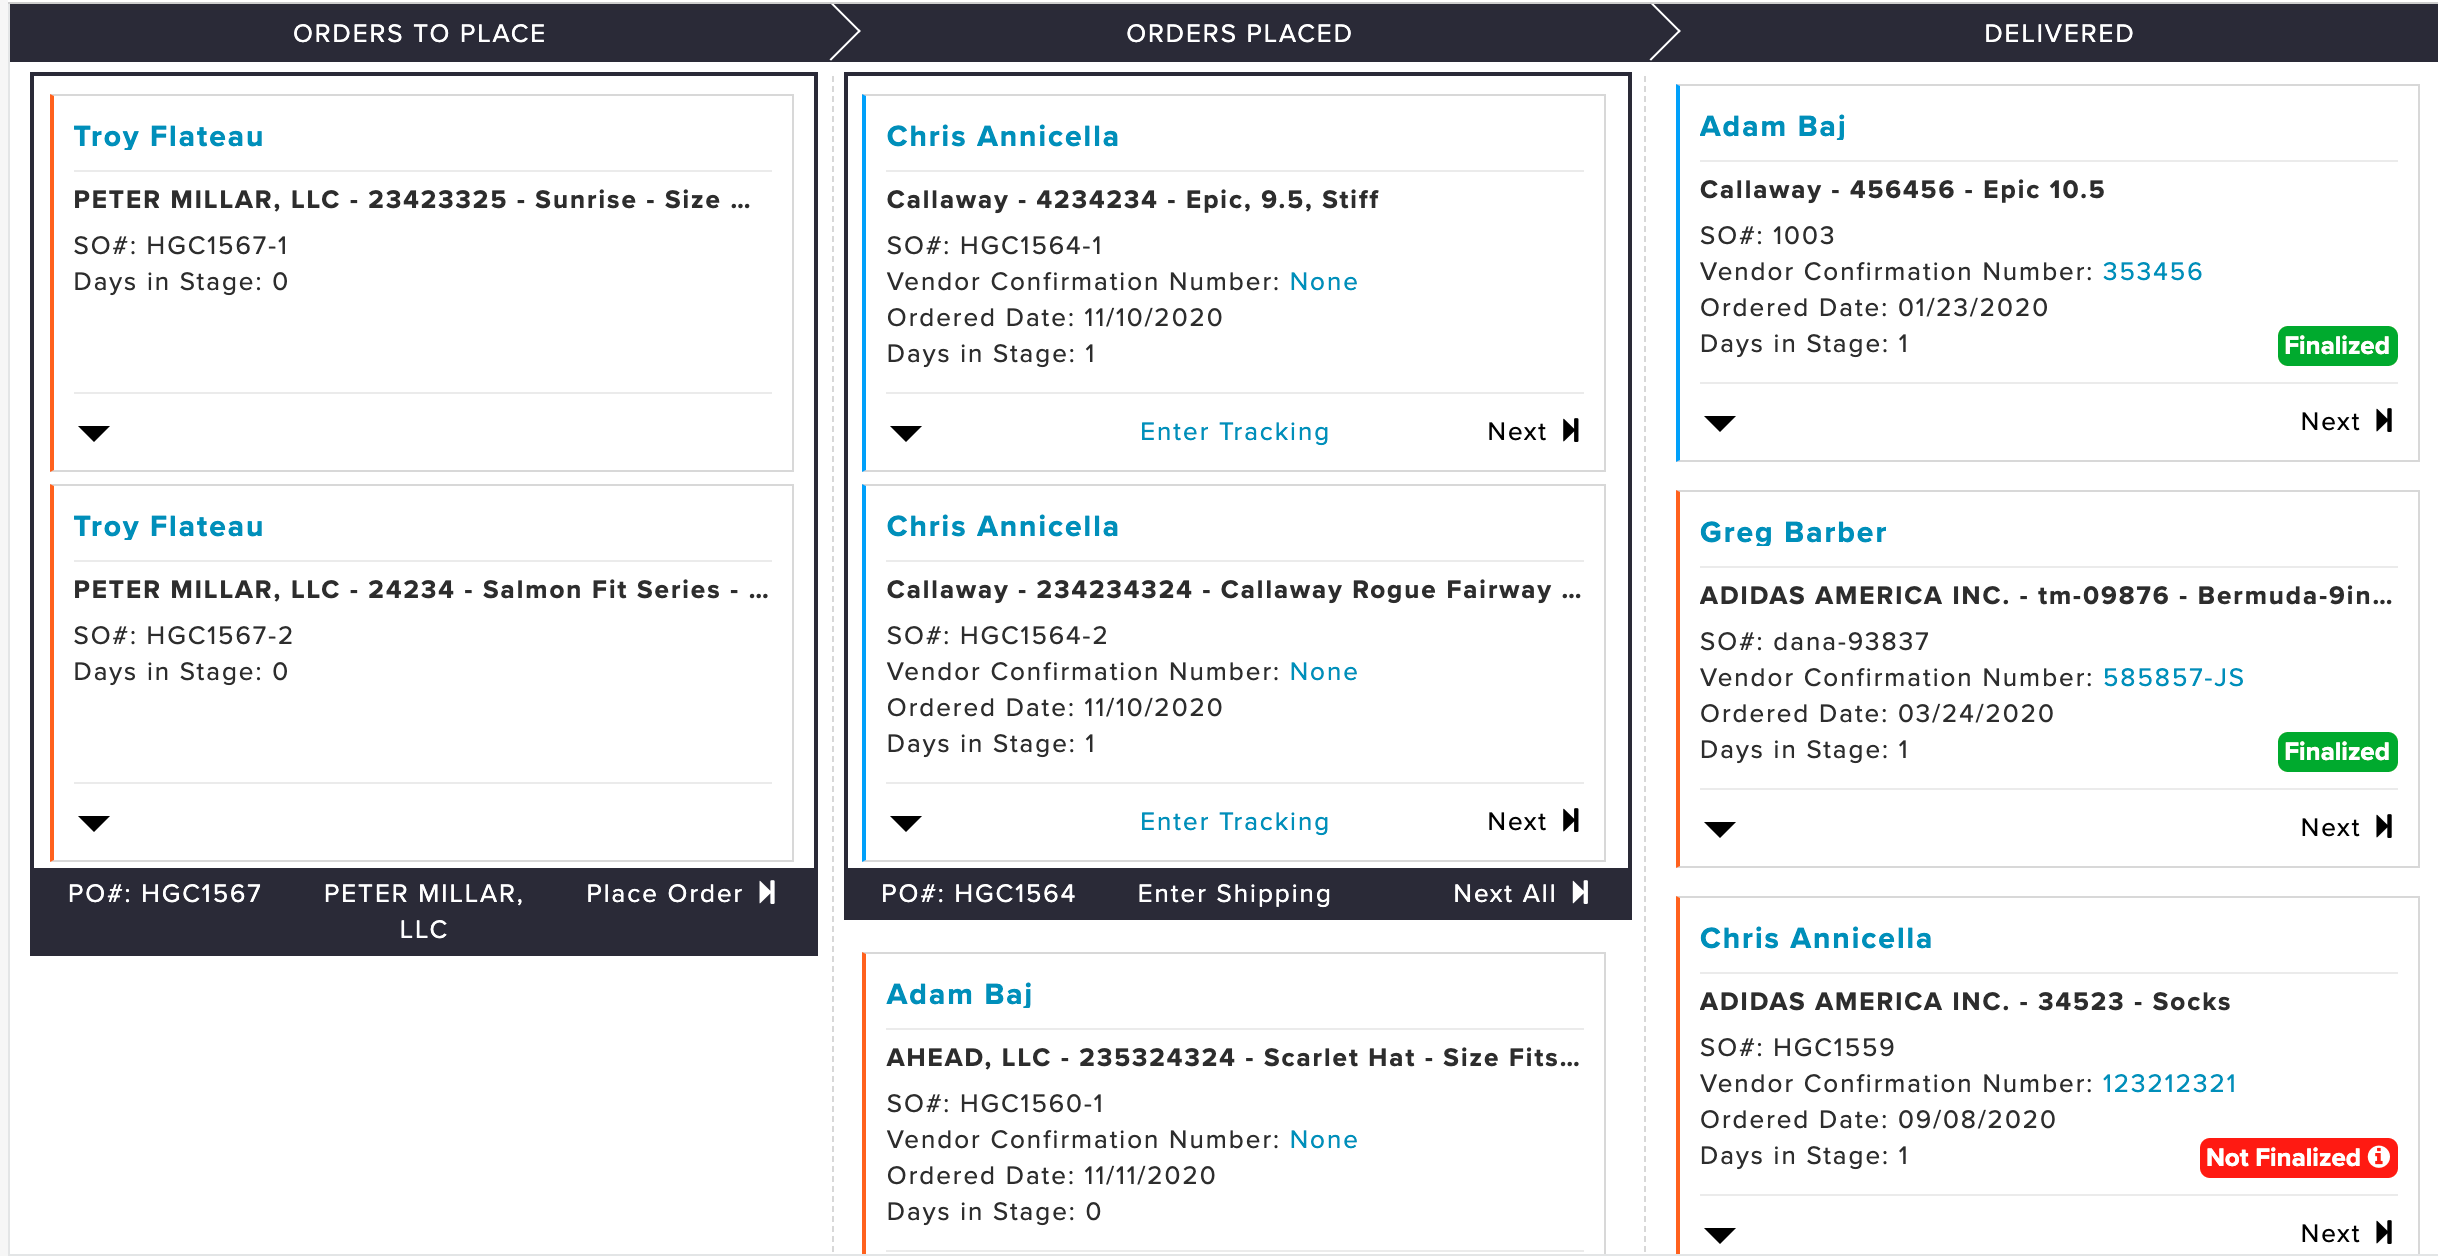Click Next skip icon on HGC1564-1 card
Image resolution: width=2438 pixels, height=1256 pixels.
click(x=1571, y=431)
